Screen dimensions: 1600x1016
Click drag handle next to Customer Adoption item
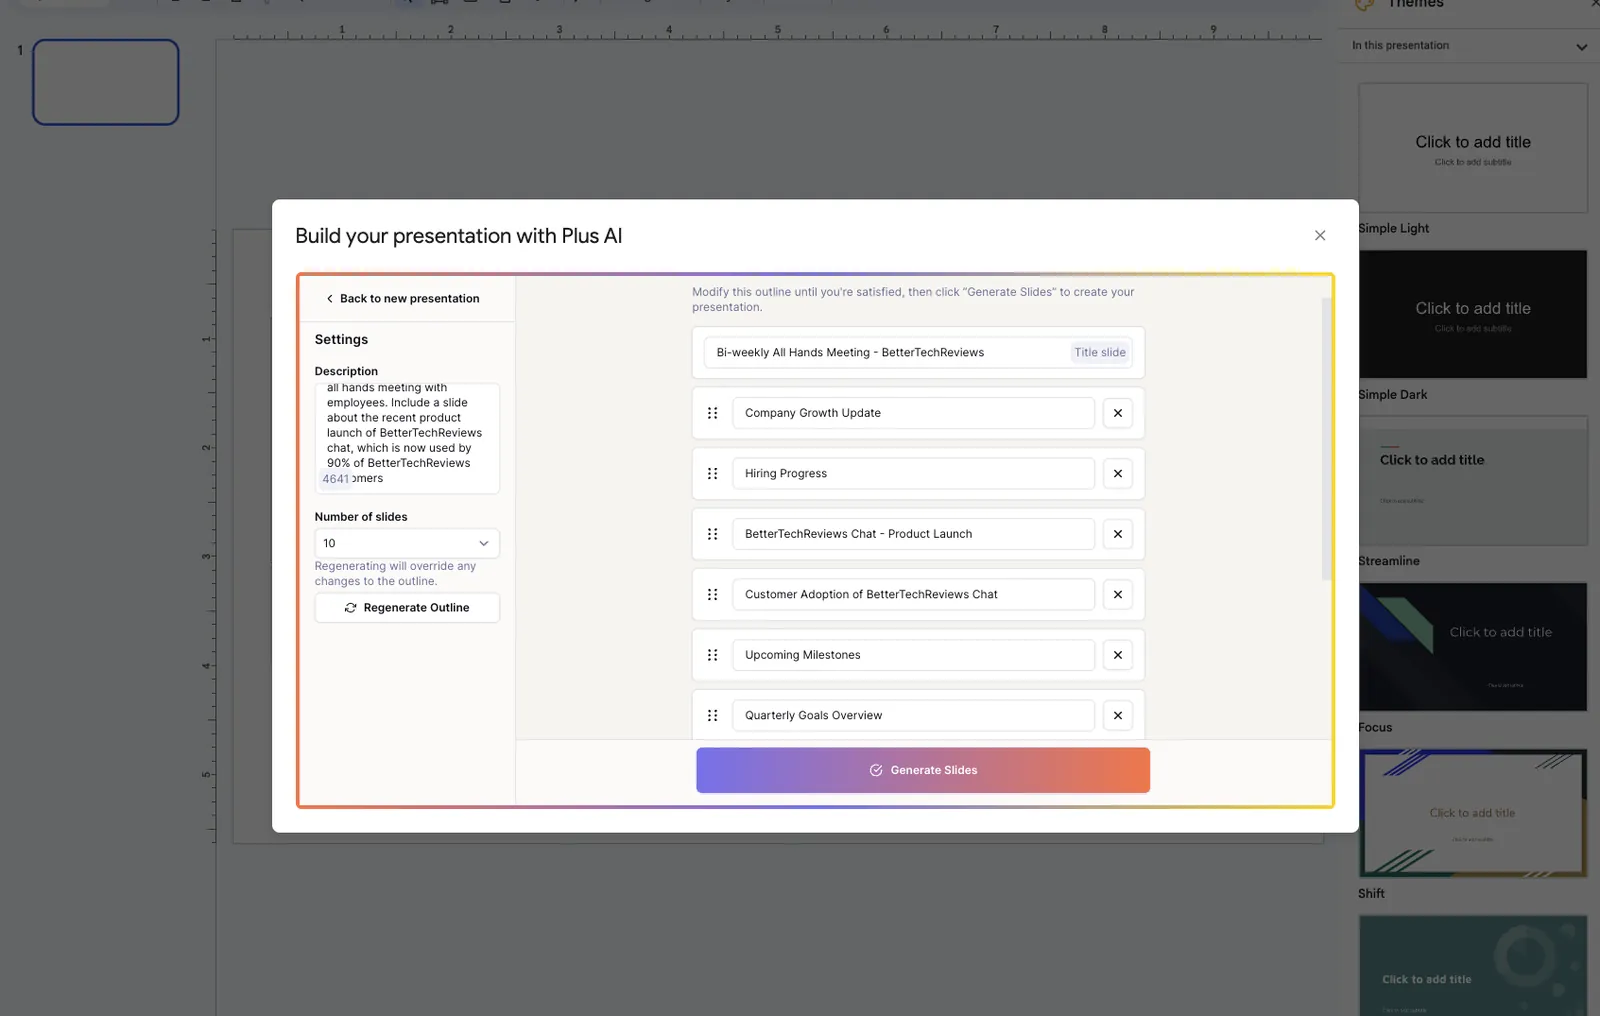tap(712, 595)
